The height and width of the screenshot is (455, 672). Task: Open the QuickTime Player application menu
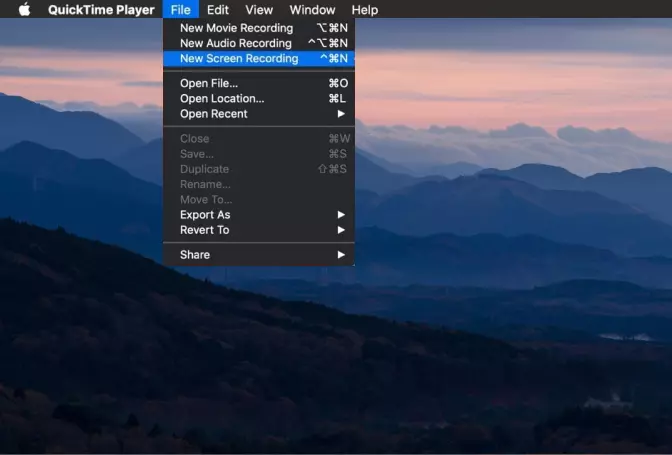click(101, 9)
